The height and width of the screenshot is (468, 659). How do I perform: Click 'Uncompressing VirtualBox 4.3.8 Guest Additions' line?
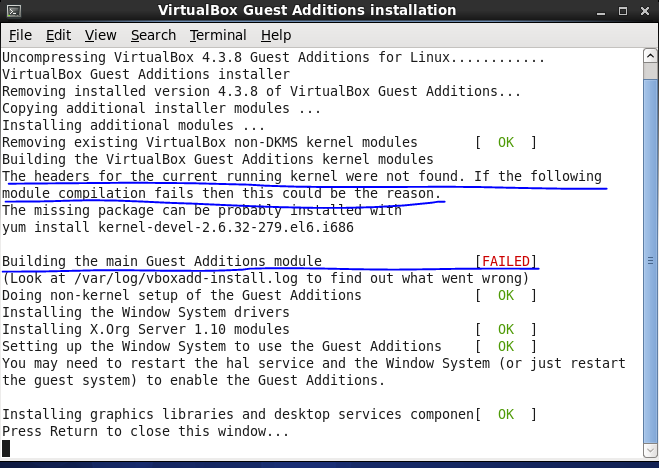[x=274, y=57]
